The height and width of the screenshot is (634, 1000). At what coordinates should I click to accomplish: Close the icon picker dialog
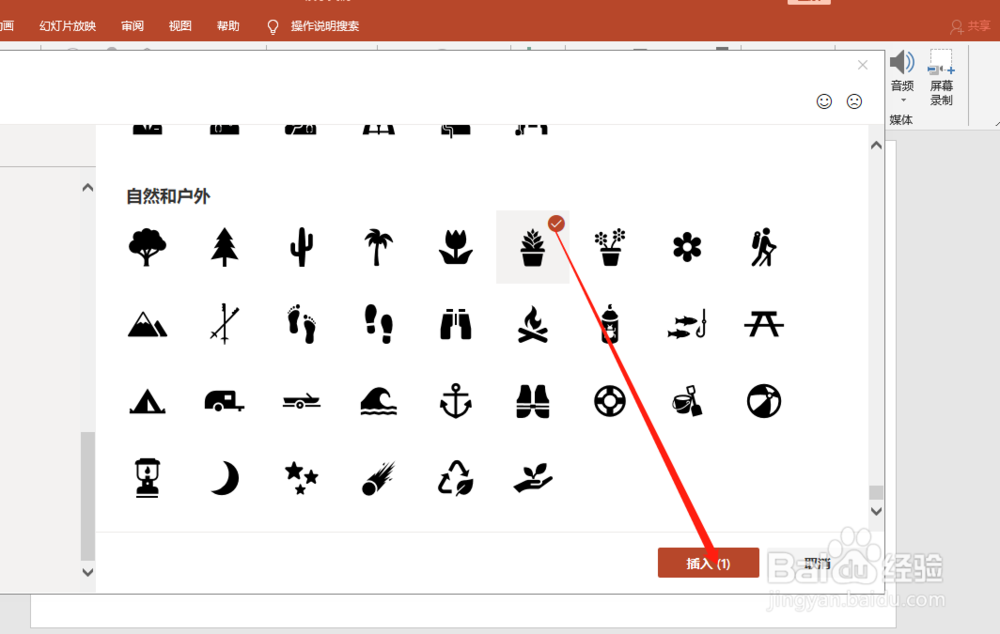click(x=862, y=65)
